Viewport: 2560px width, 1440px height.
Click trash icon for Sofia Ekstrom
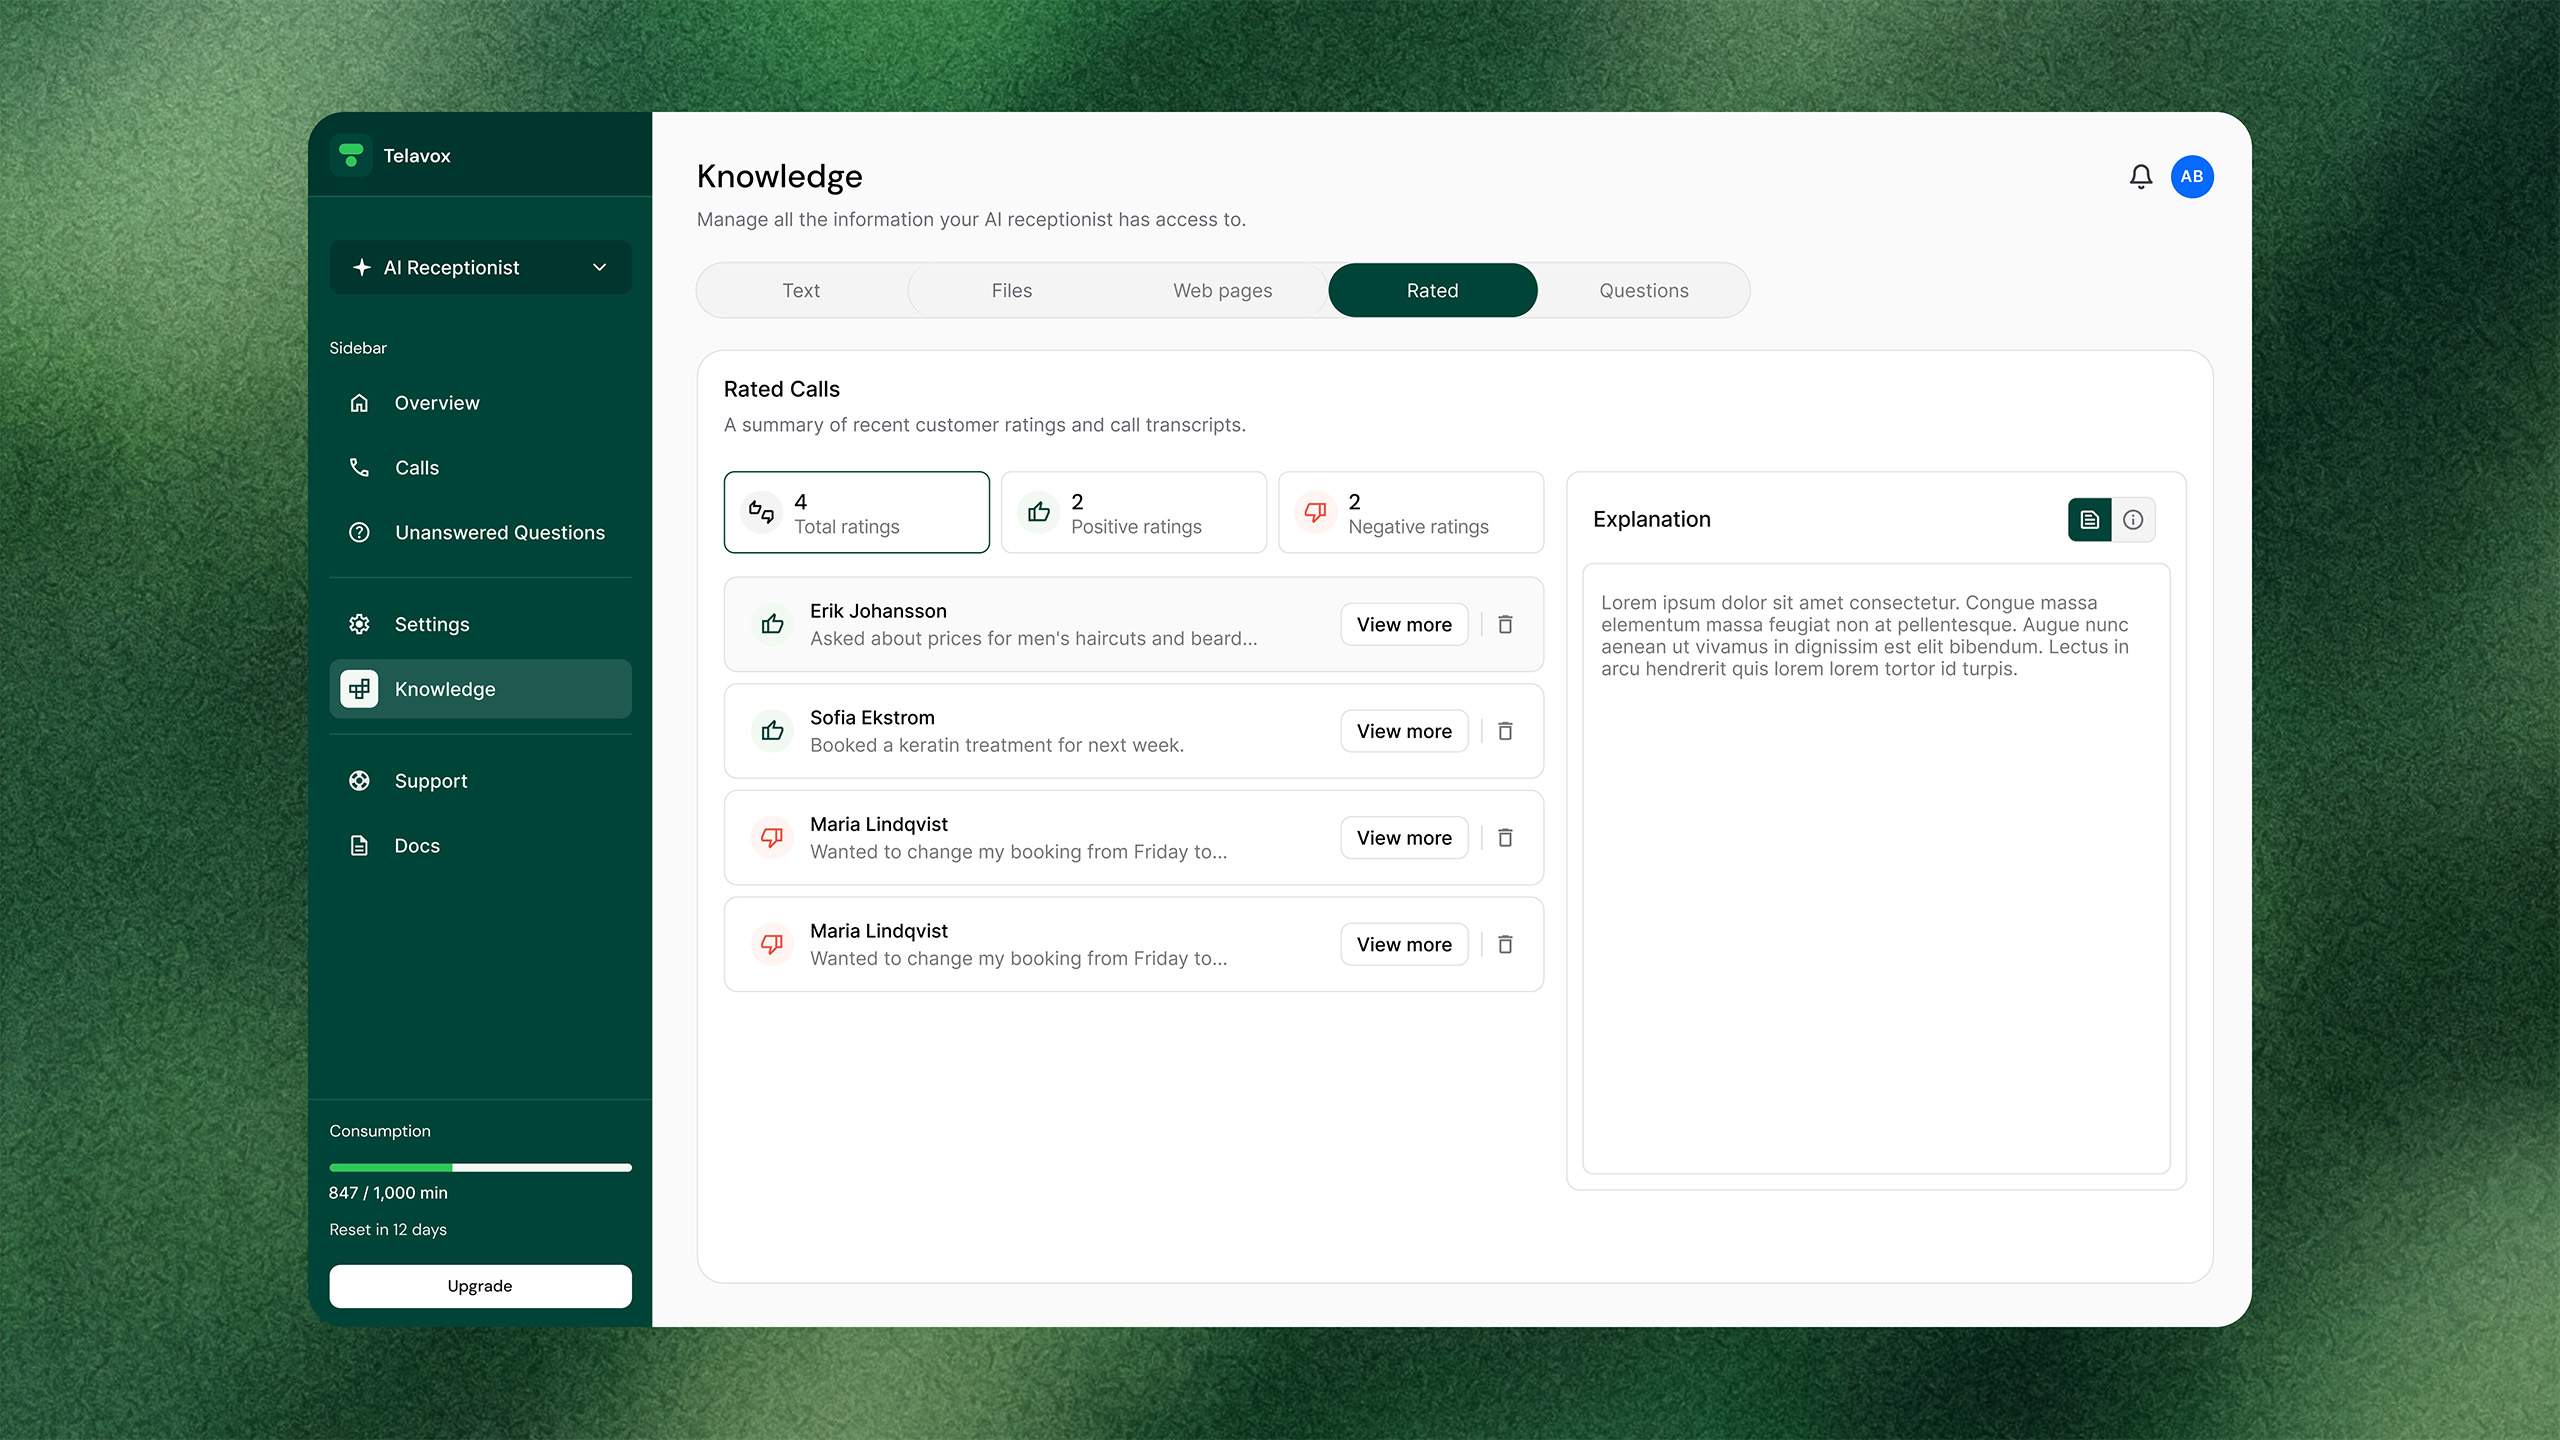[x=1505, y=731]
